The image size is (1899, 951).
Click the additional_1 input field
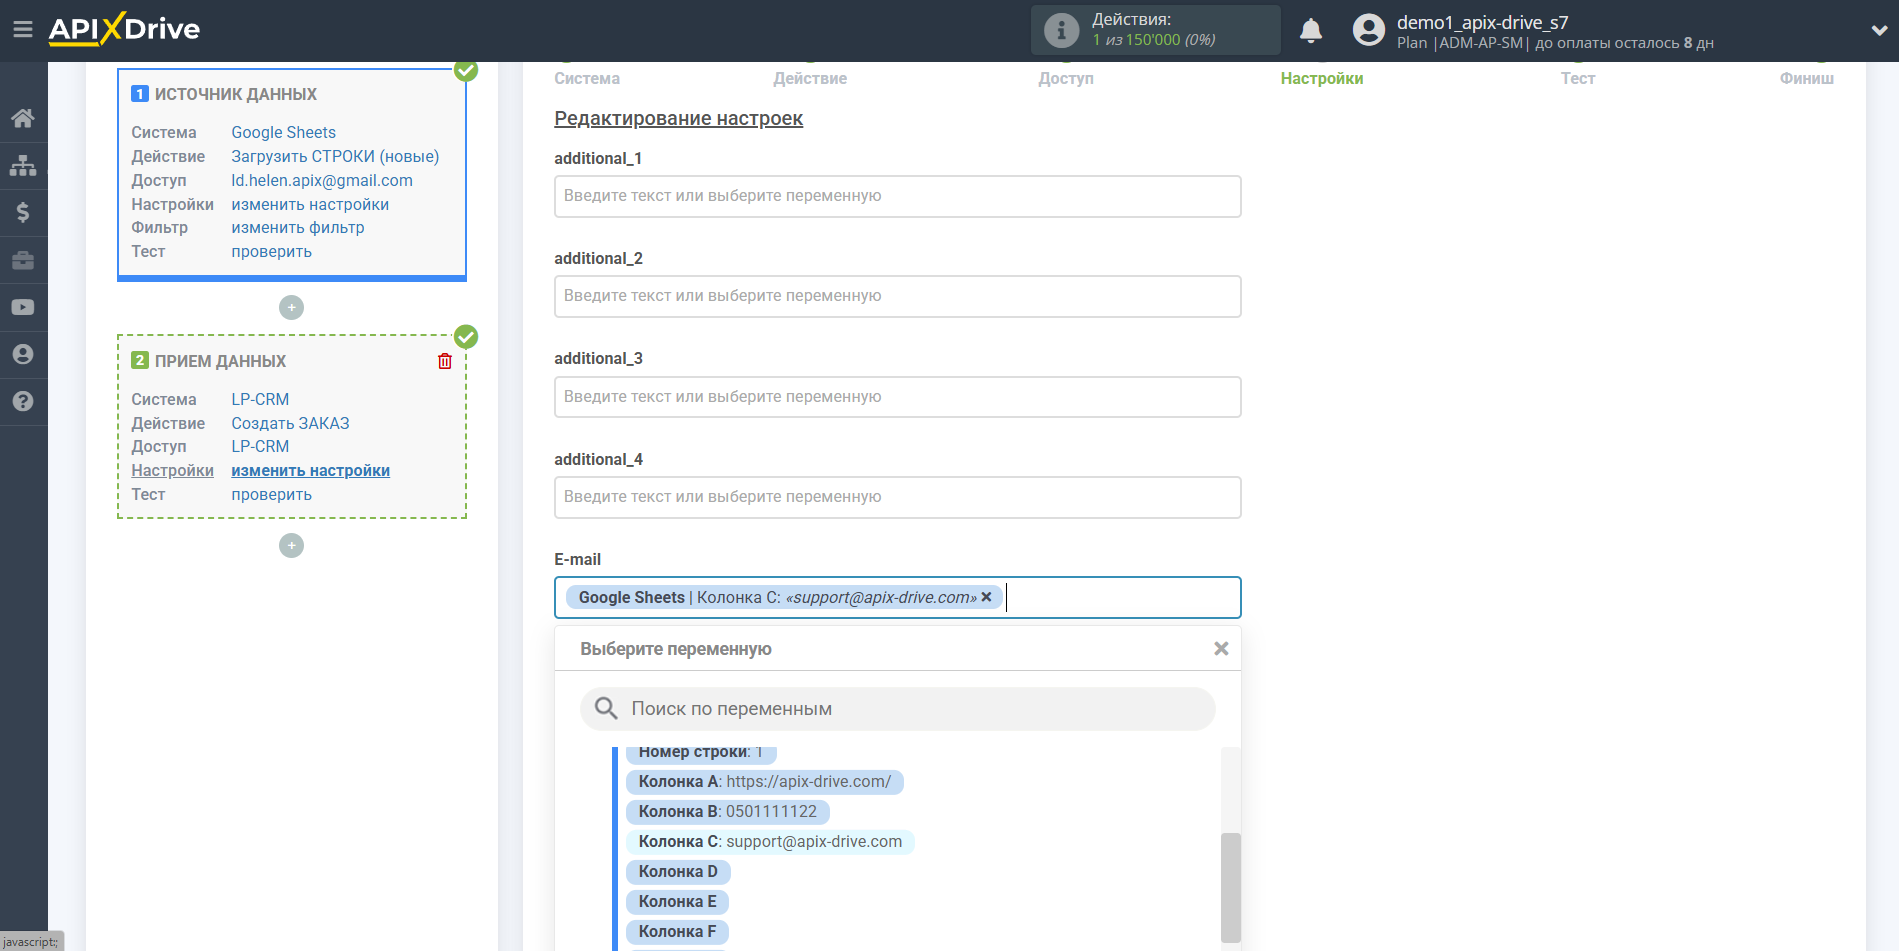point(897,196)
